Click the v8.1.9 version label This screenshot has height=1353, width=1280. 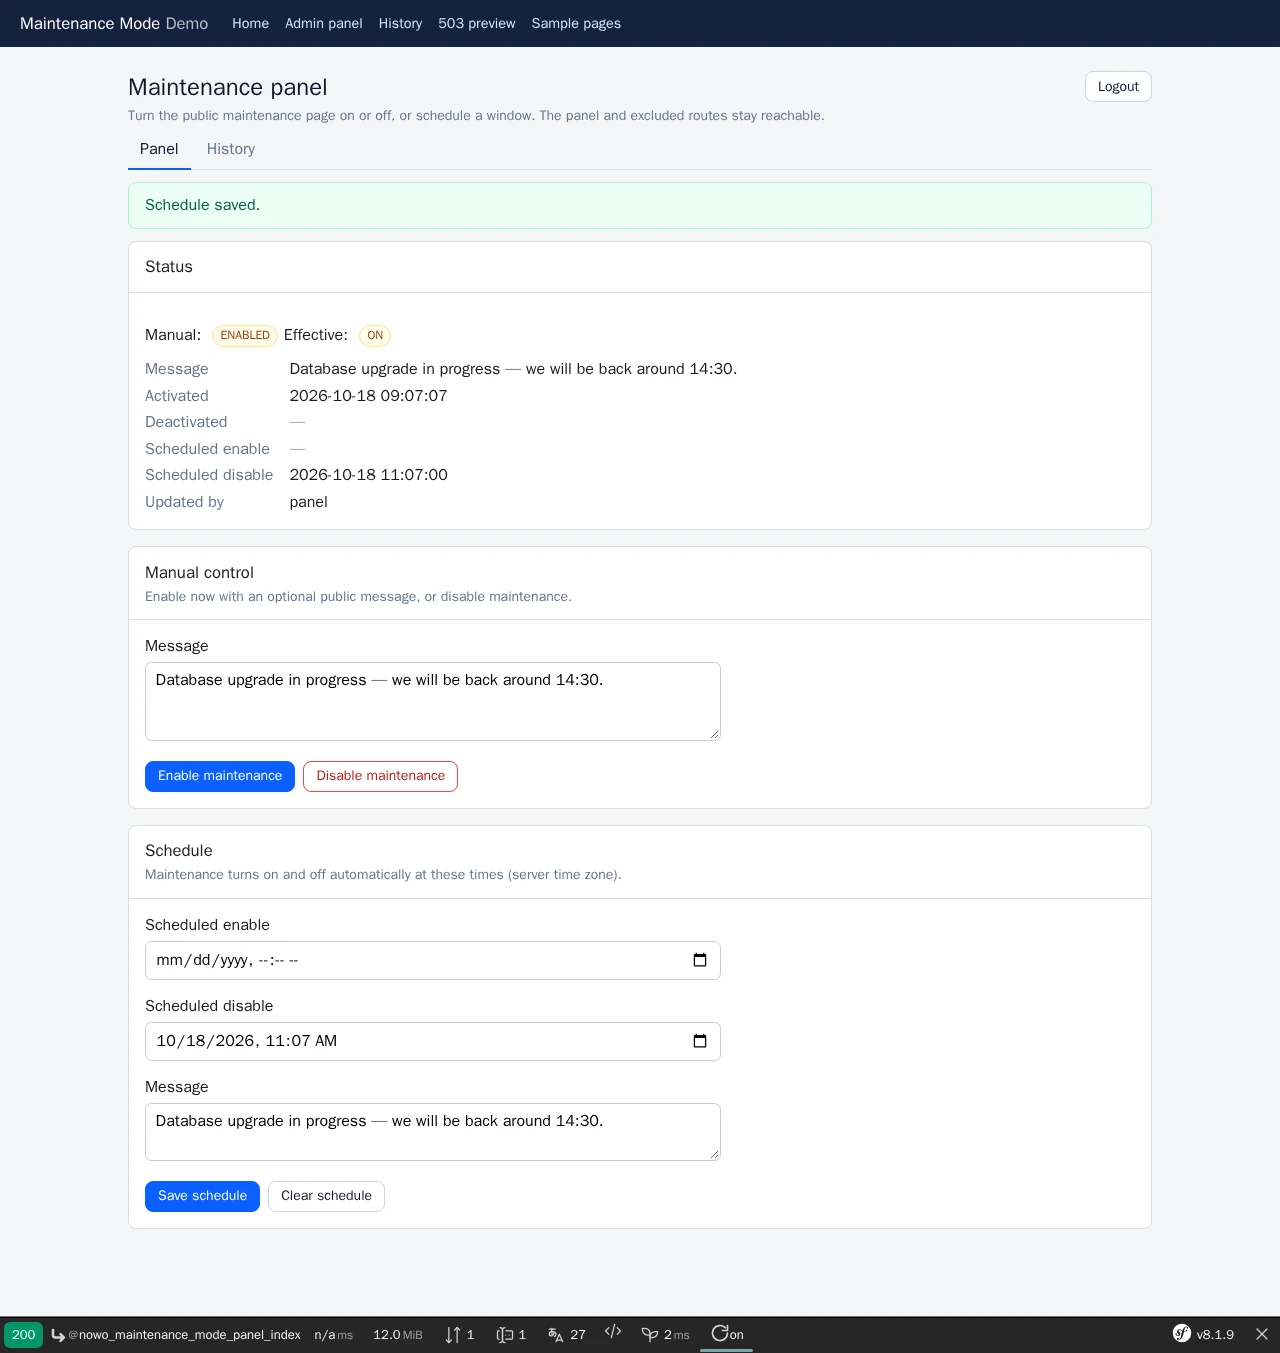(x=1215, y=1335)
